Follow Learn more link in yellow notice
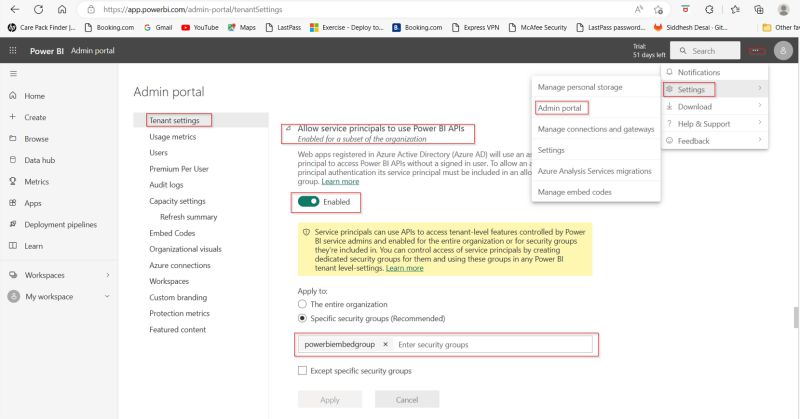This screenshot has height=419, width=800. (405, 268)
